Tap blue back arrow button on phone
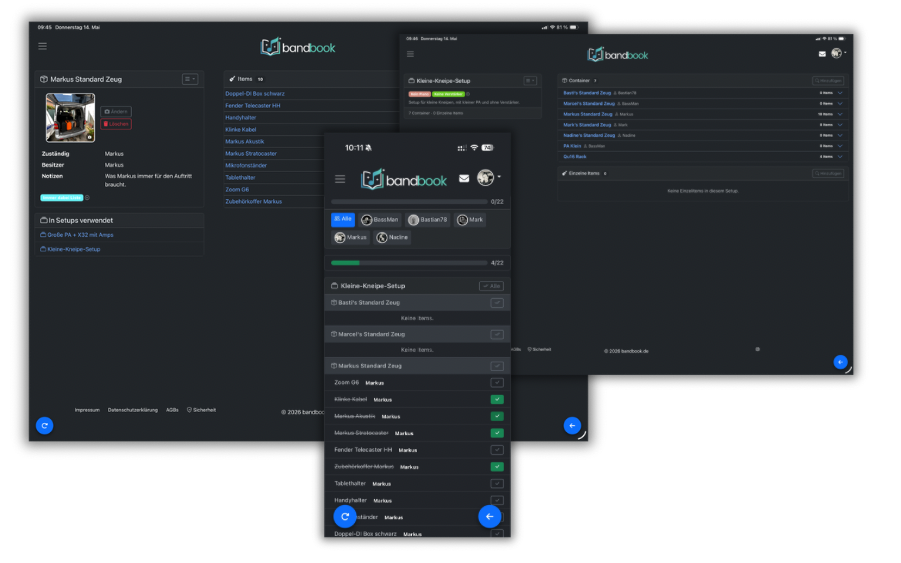 click(x=490, y=516)
